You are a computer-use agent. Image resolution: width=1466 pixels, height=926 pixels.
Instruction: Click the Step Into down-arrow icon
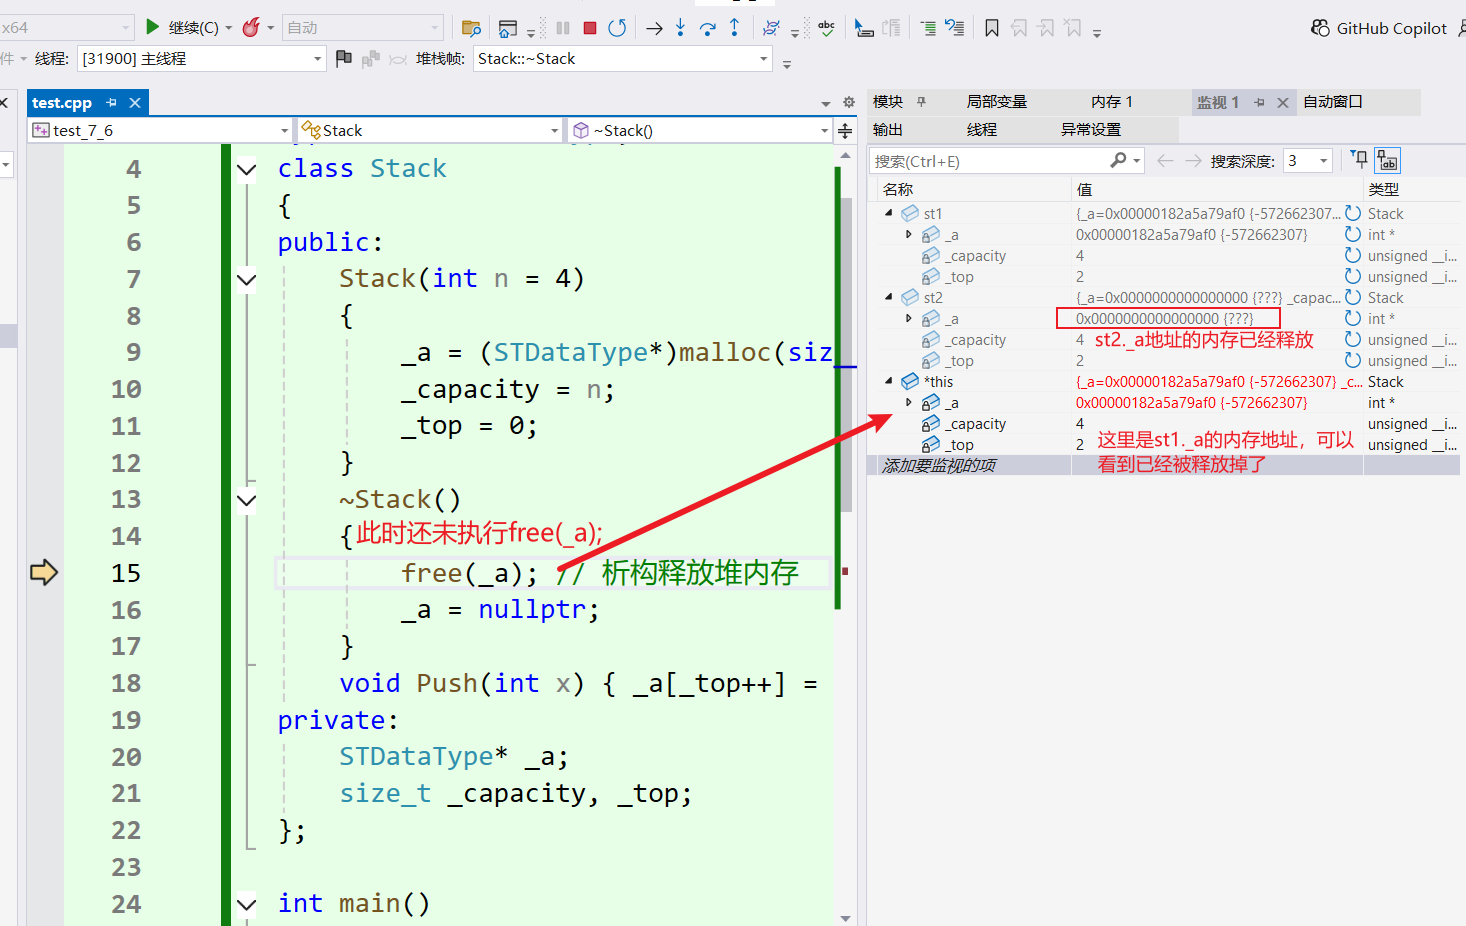(x=680, y=27)
